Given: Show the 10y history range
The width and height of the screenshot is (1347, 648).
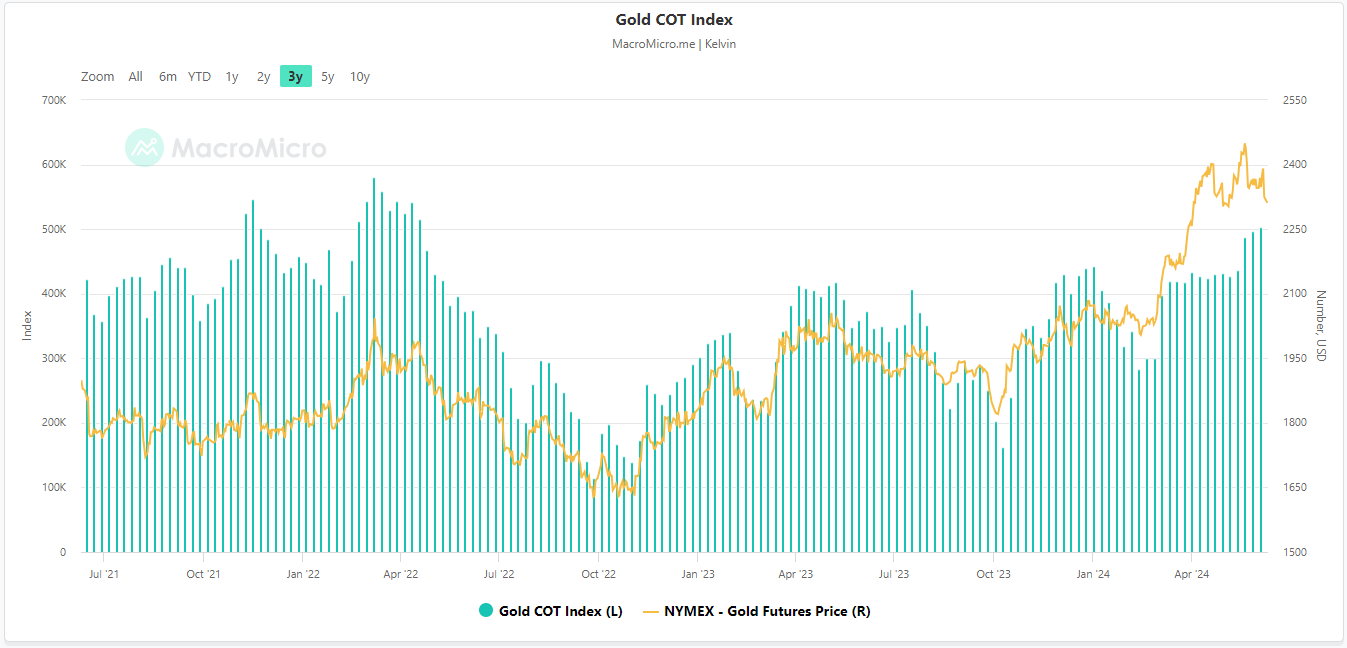Looking at the screenshot, I should click(x=360, y=77).
